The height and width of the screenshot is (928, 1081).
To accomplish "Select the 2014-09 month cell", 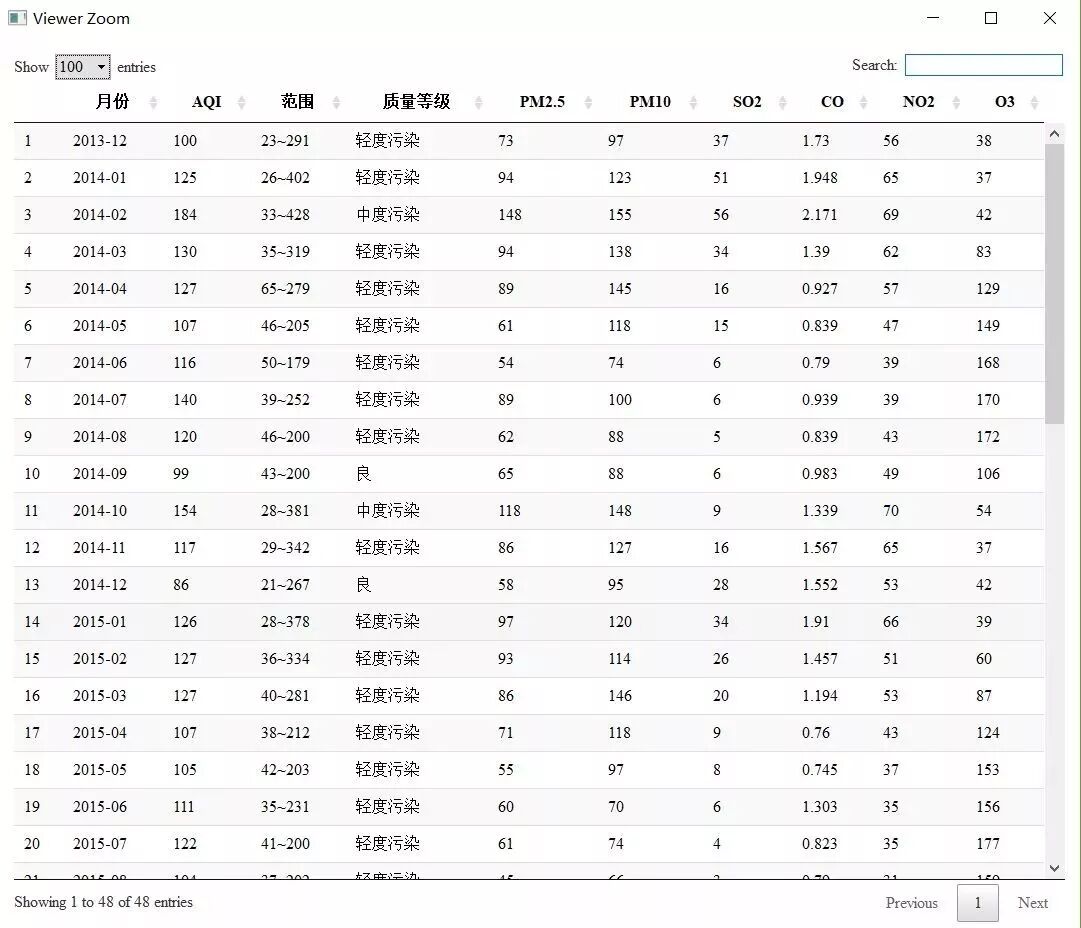I will click(100, 474).
